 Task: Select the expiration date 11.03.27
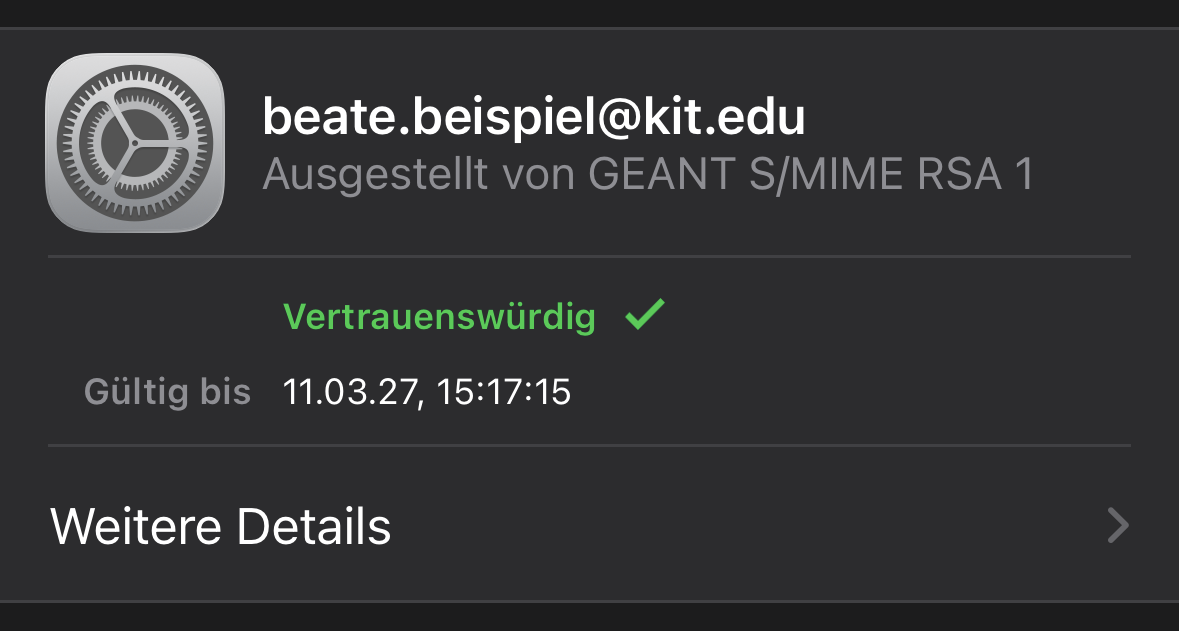click(347, 391)
